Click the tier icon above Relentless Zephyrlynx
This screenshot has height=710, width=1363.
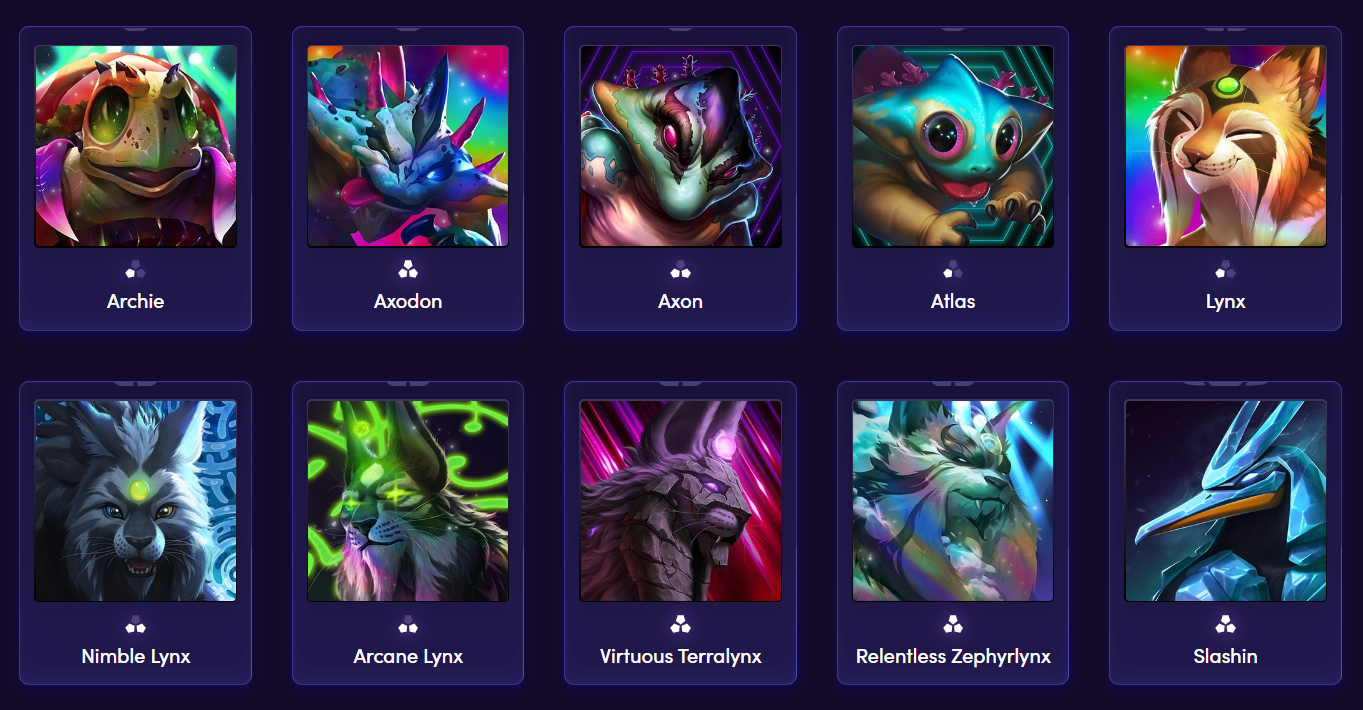(x=953, y=625)
